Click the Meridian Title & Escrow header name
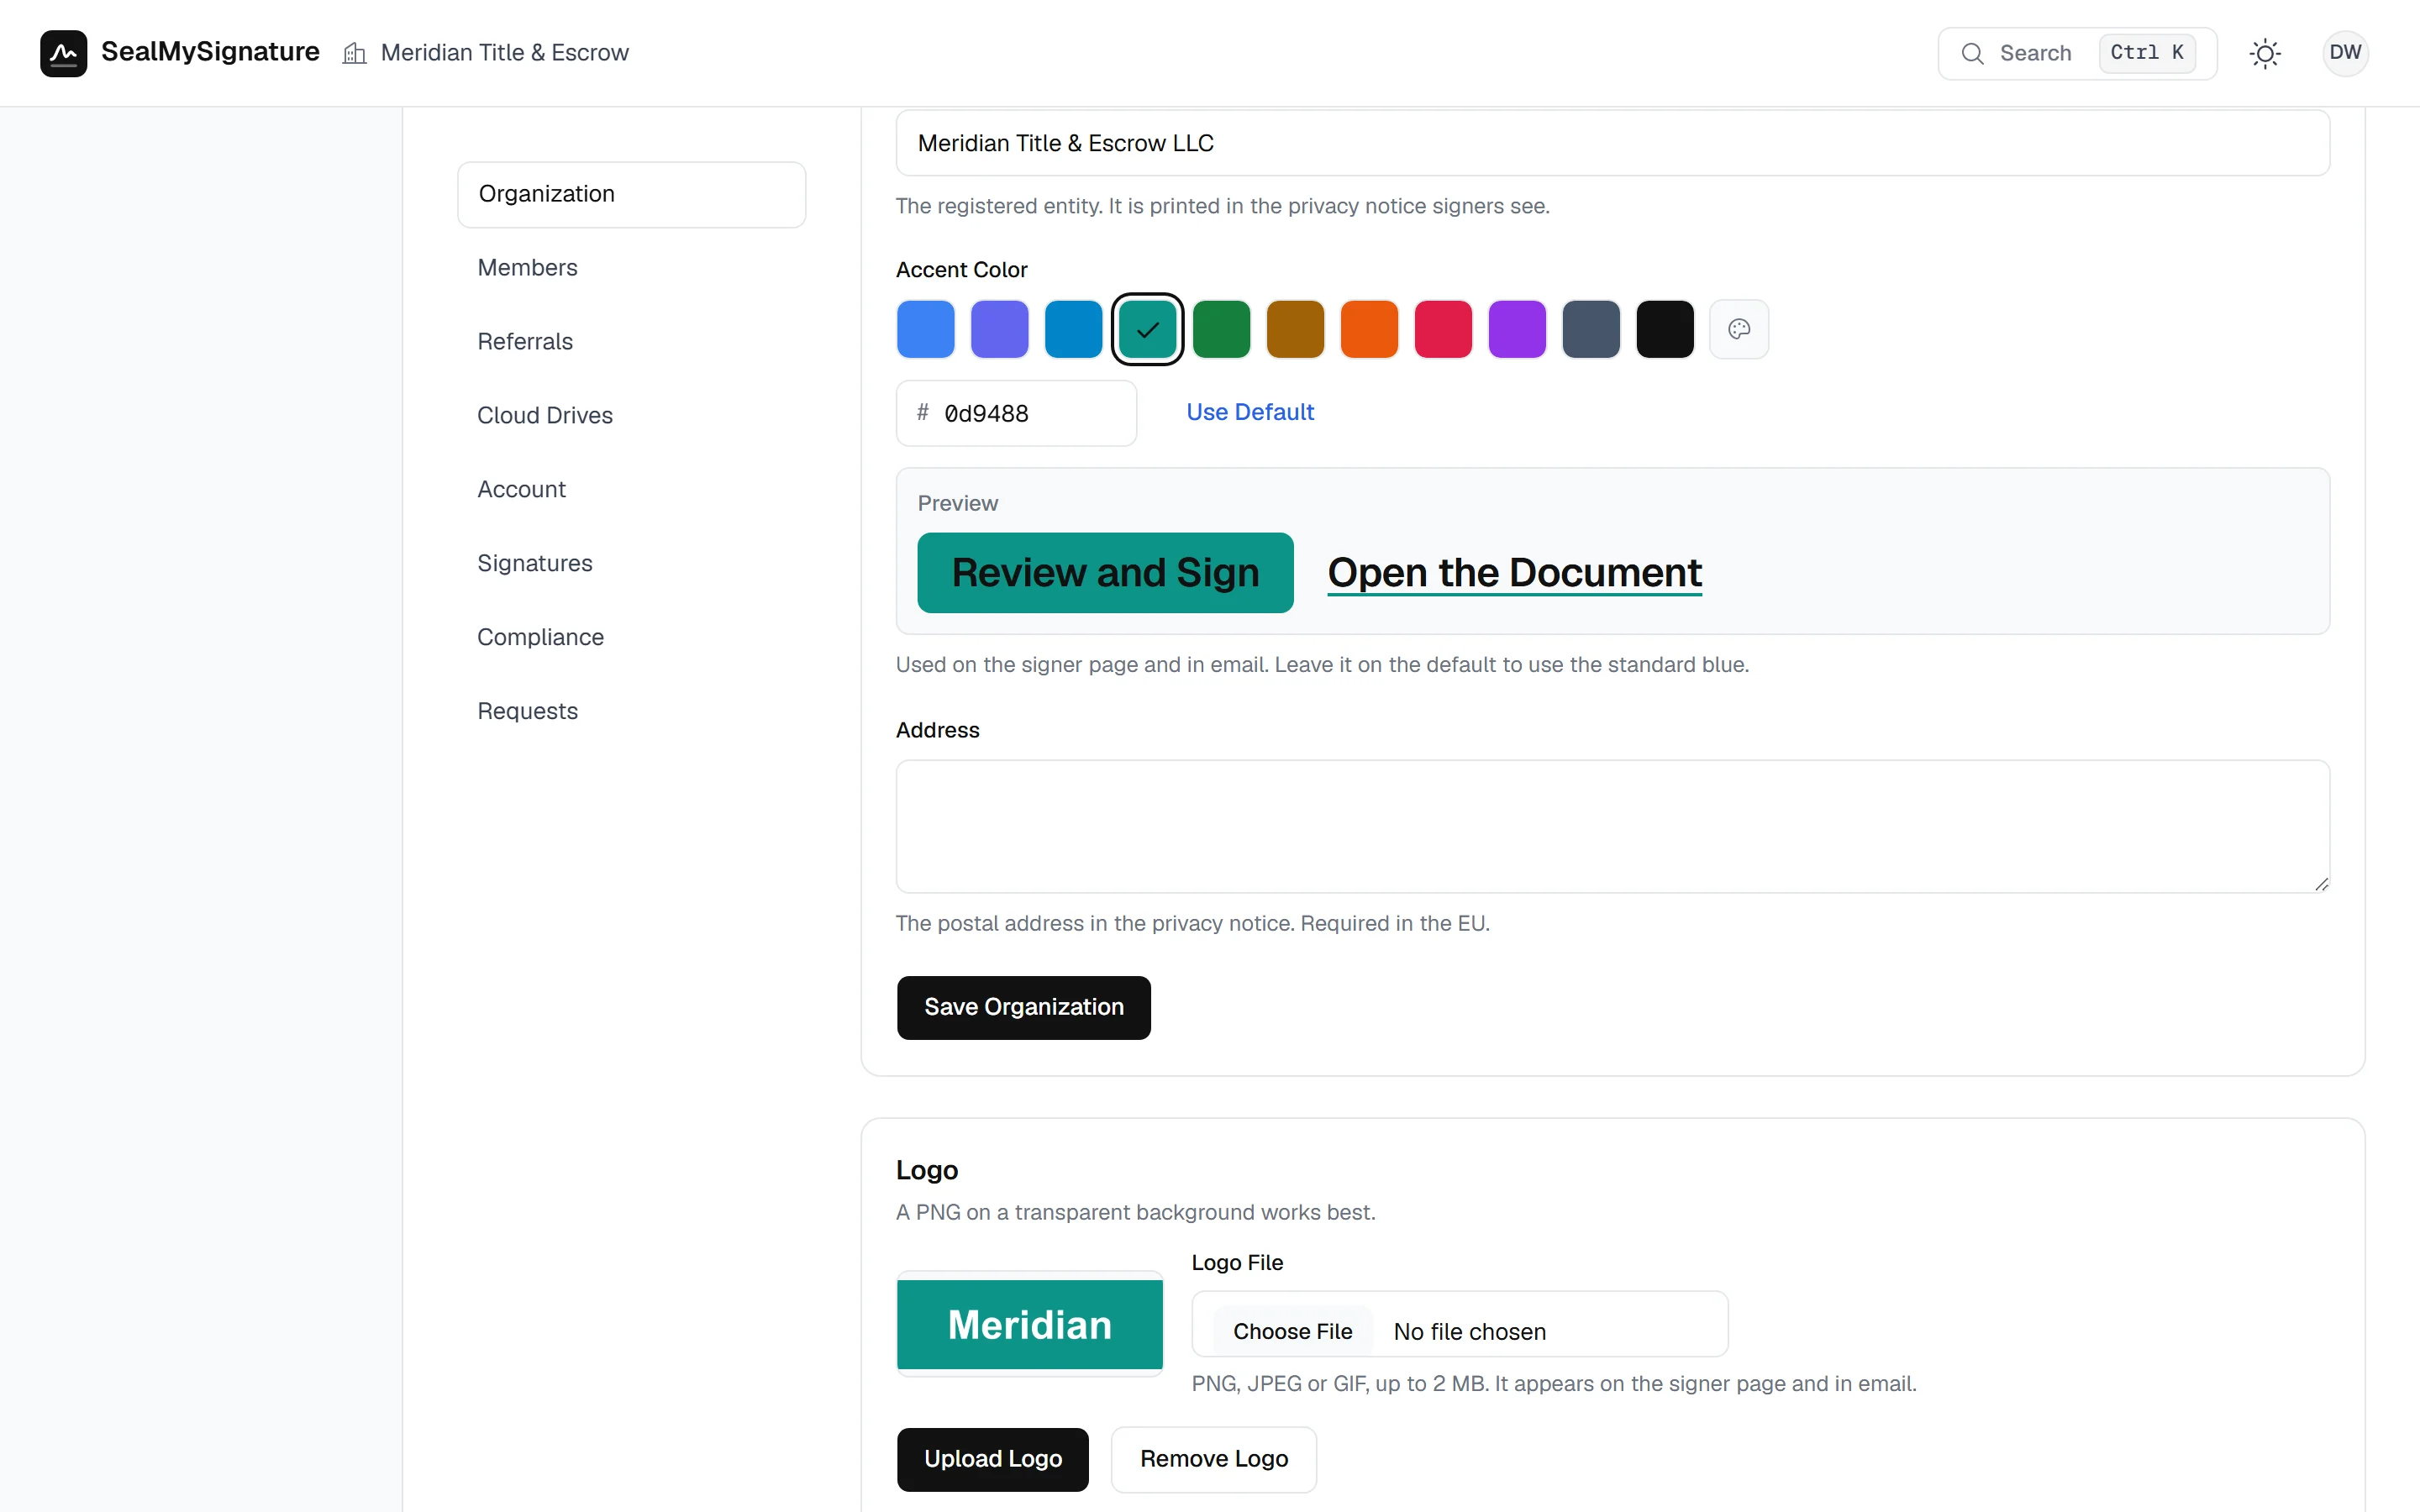2420x1512 pixels. (505, 53)
